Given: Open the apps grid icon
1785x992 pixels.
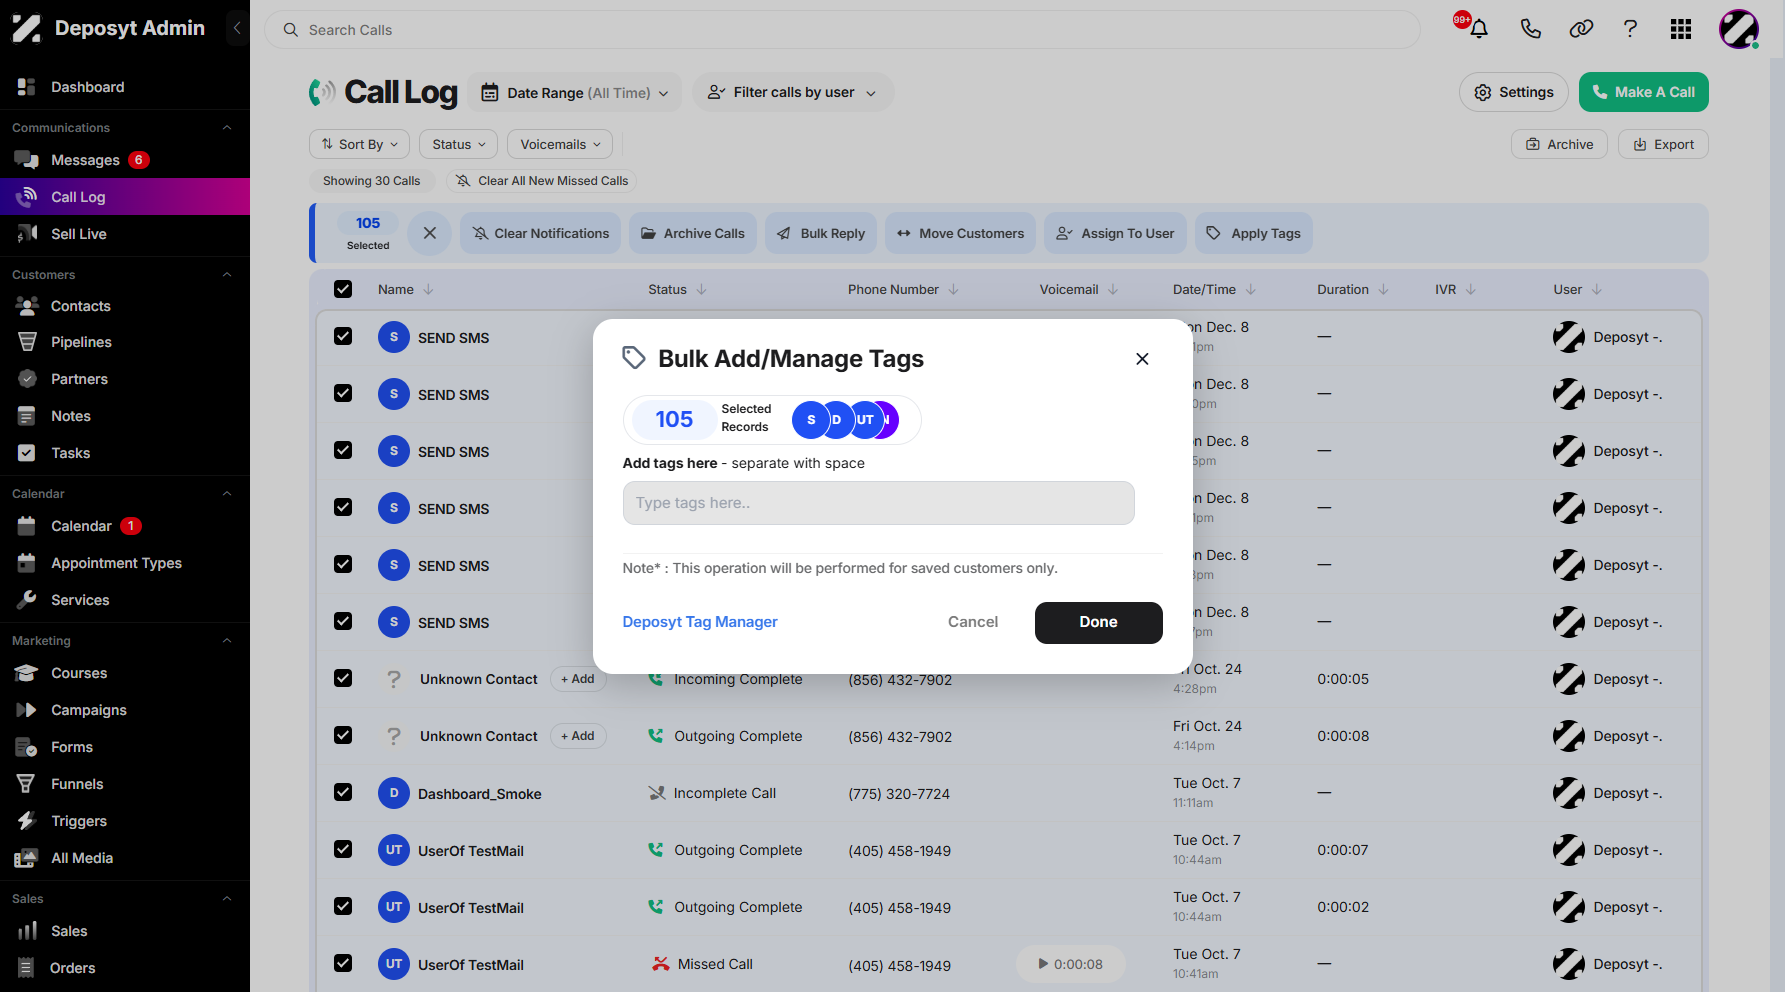Looking at the screenshot, I should [1681, 29].
